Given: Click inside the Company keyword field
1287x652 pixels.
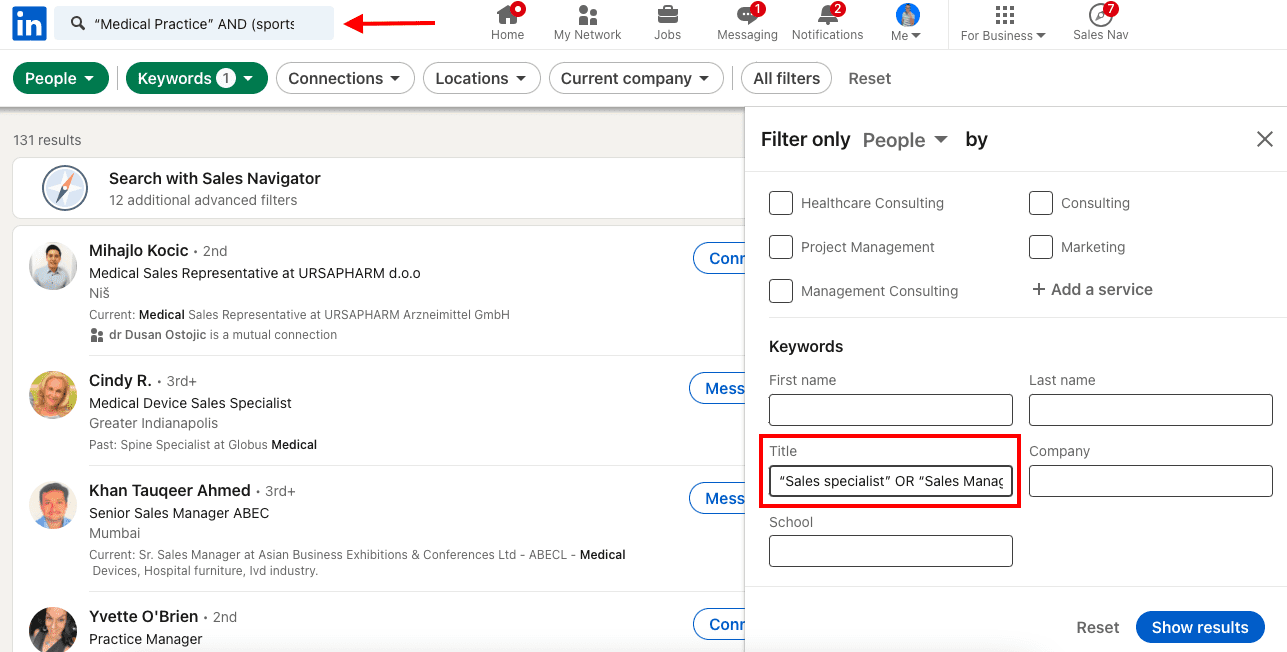Looking at the screenshot, I should [1150, 481].
